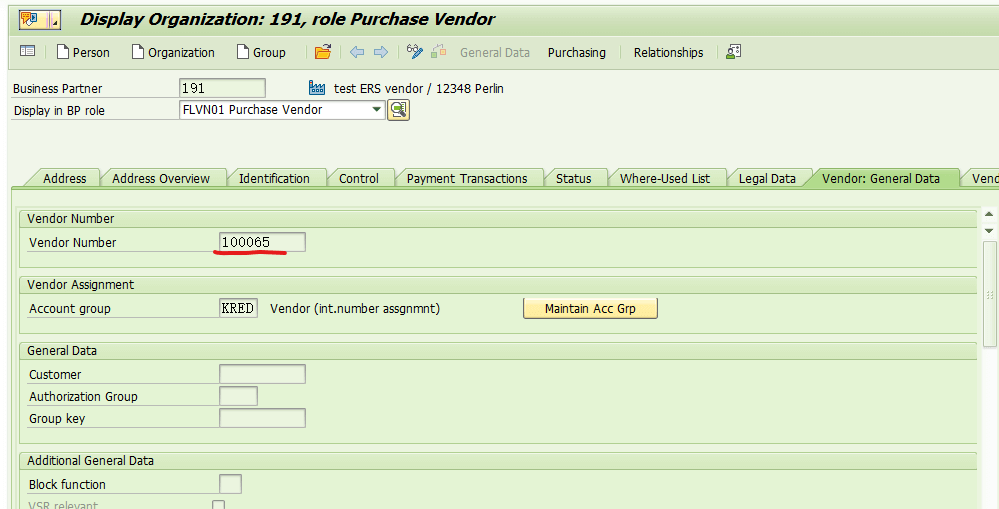Click the role details icon beside BP role

pos(398,110)
